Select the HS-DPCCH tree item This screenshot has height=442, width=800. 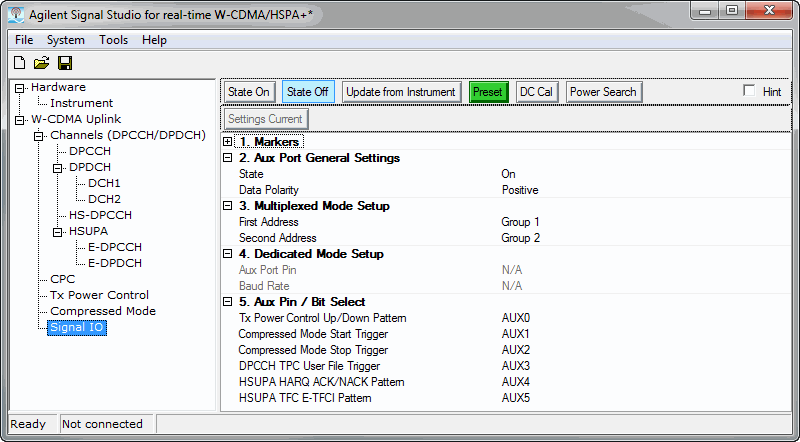pyautogui.click(x=100, y=215)
